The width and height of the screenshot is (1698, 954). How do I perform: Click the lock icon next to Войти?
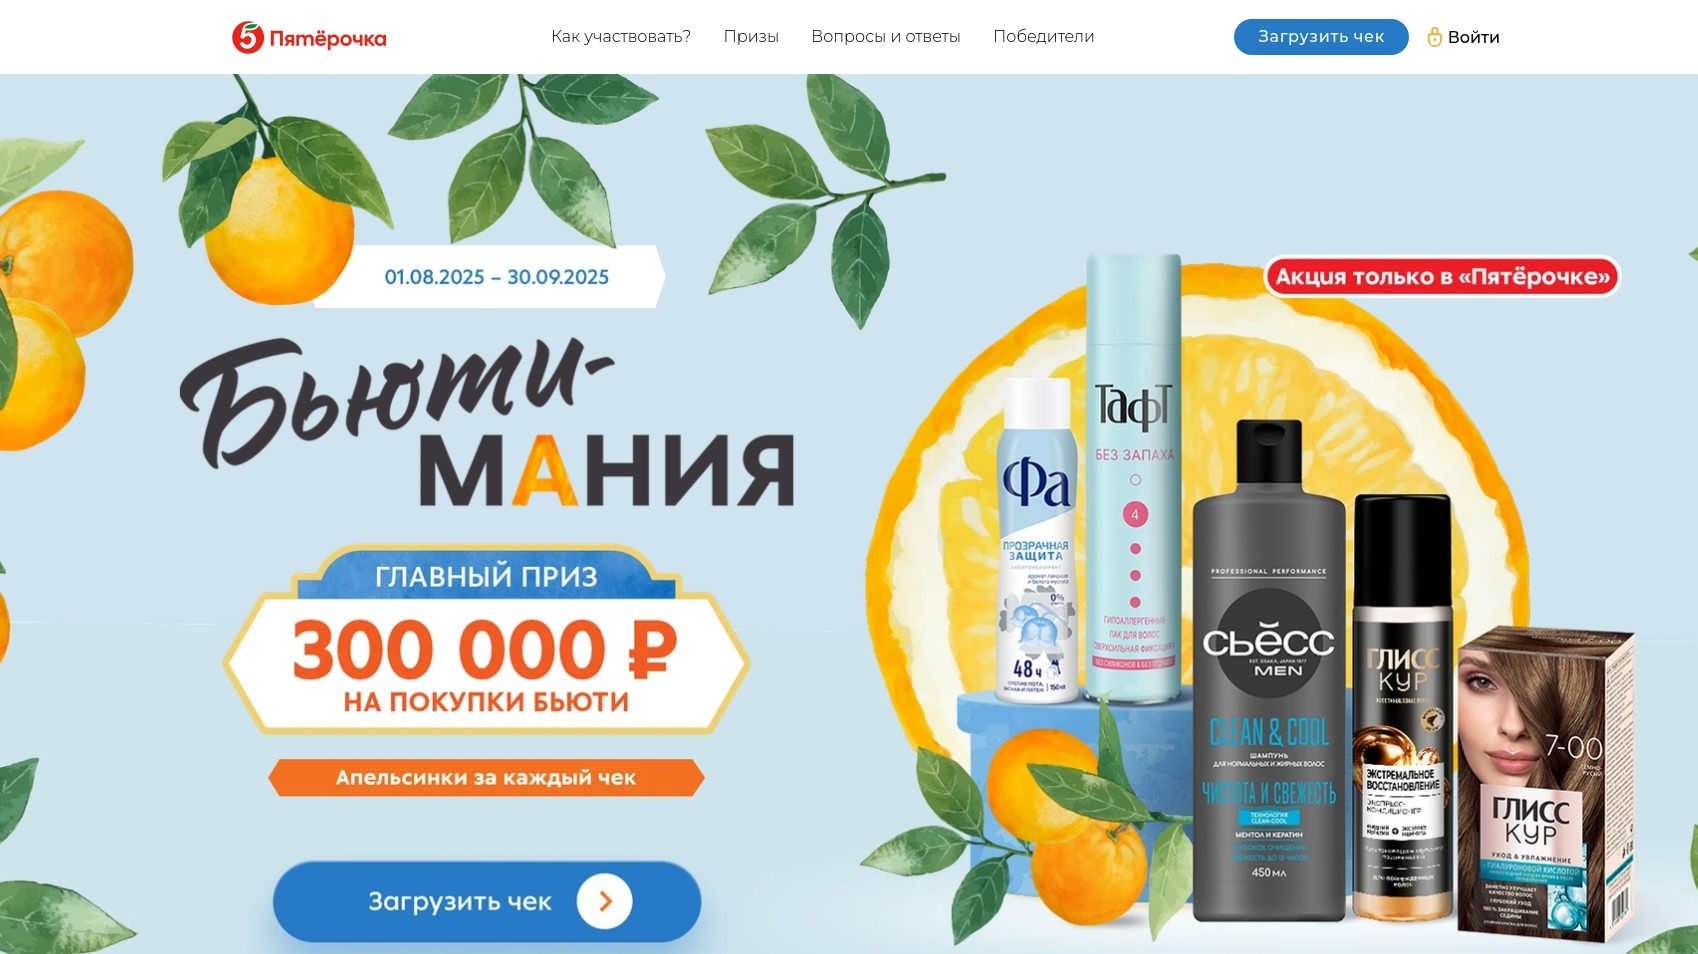pos(1434,37)
